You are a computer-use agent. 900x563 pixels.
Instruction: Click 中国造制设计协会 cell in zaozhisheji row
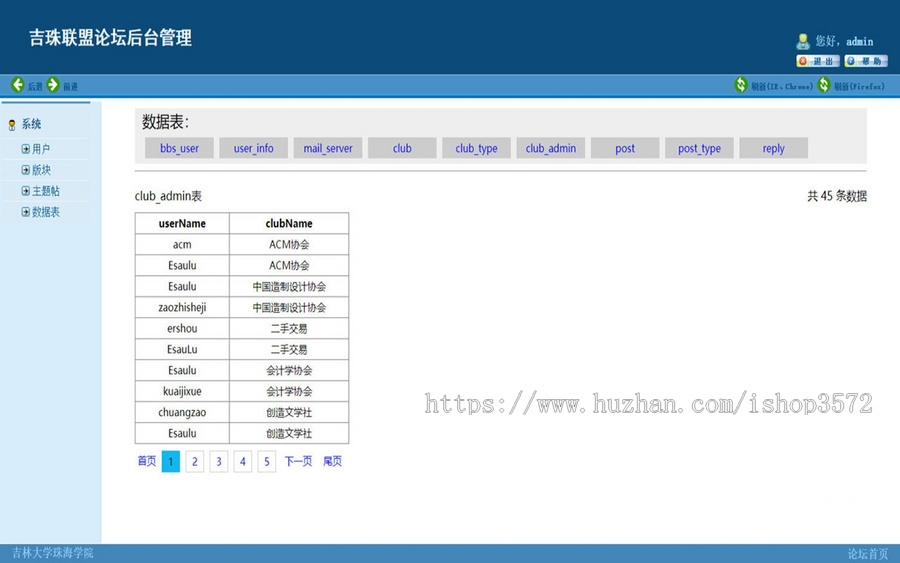[289, 308]
